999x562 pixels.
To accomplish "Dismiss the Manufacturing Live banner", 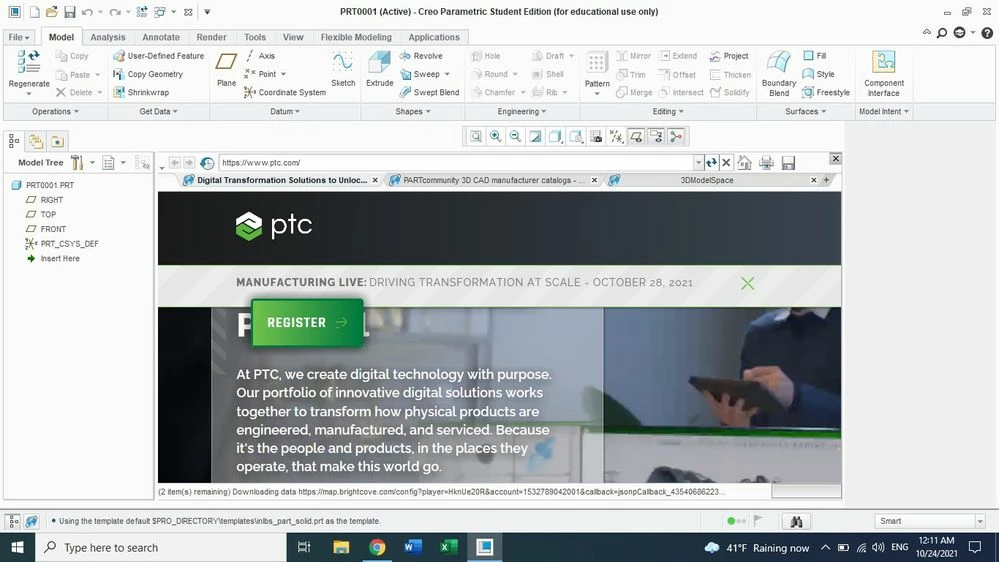I will [747, 283].
